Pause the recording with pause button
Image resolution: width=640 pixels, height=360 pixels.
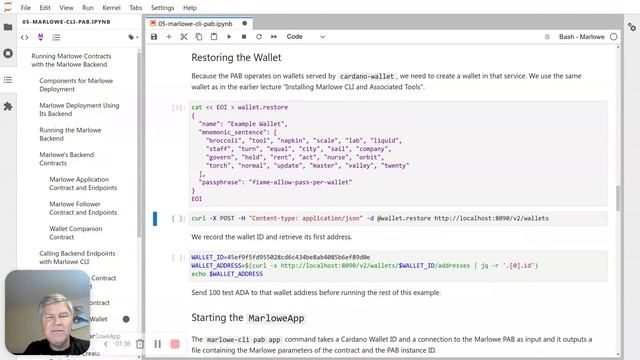(158, 344)
